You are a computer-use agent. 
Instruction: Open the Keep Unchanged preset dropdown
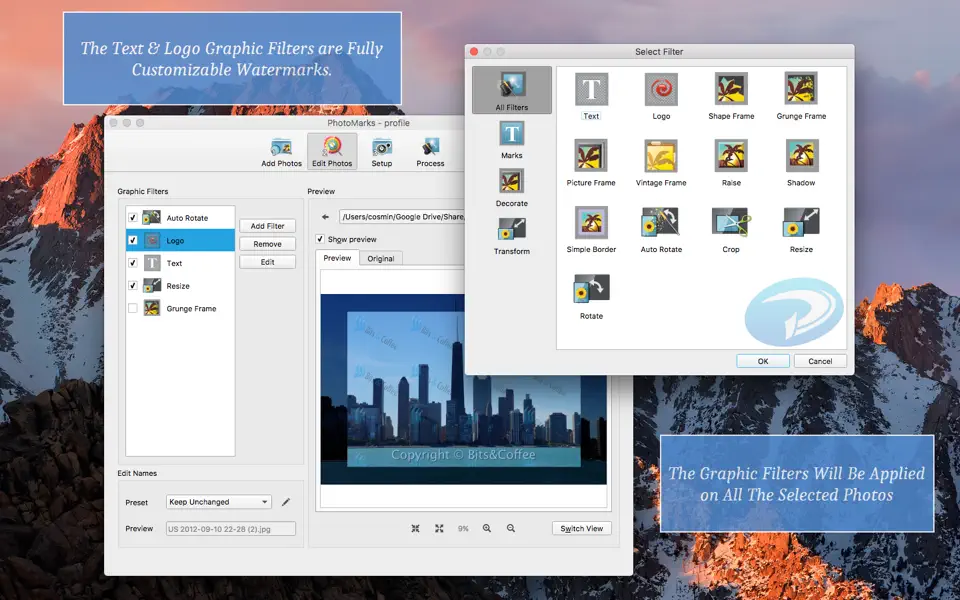coord(219,501)
